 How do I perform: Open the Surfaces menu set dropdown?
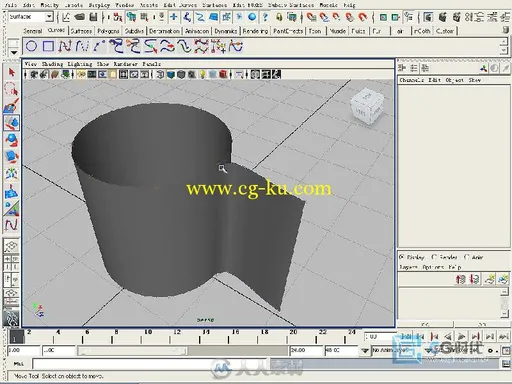coord(49,16)
